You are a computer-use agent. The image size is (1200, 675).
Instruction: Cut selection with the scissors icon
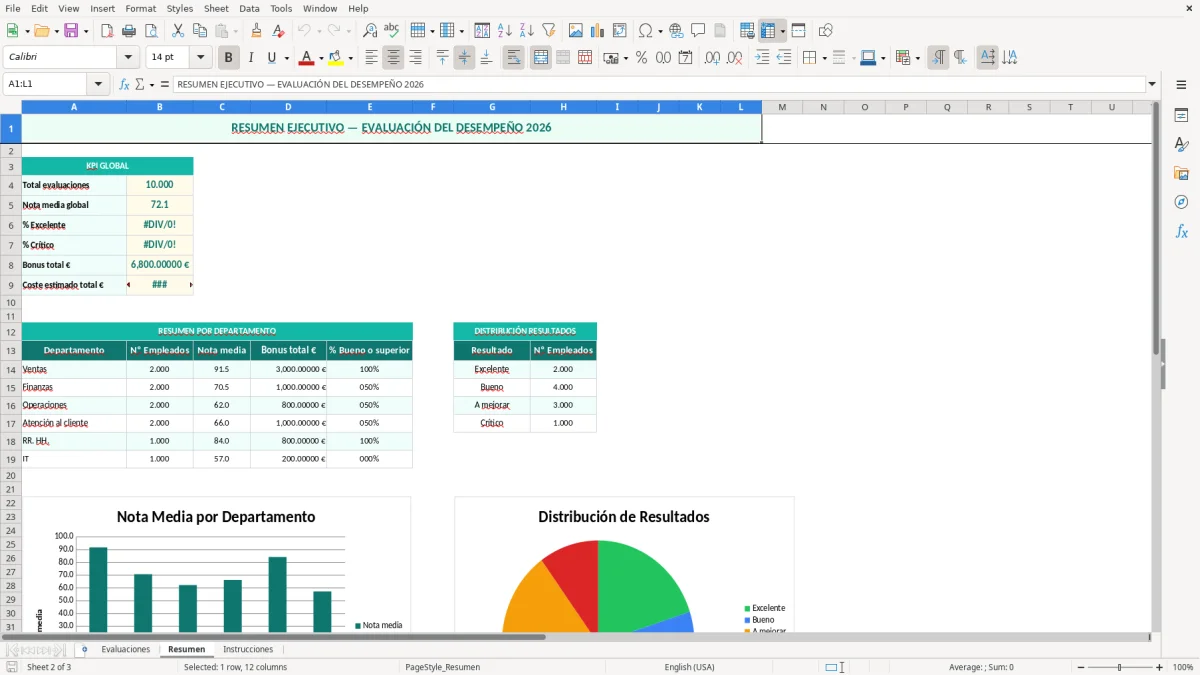(178, 31)
